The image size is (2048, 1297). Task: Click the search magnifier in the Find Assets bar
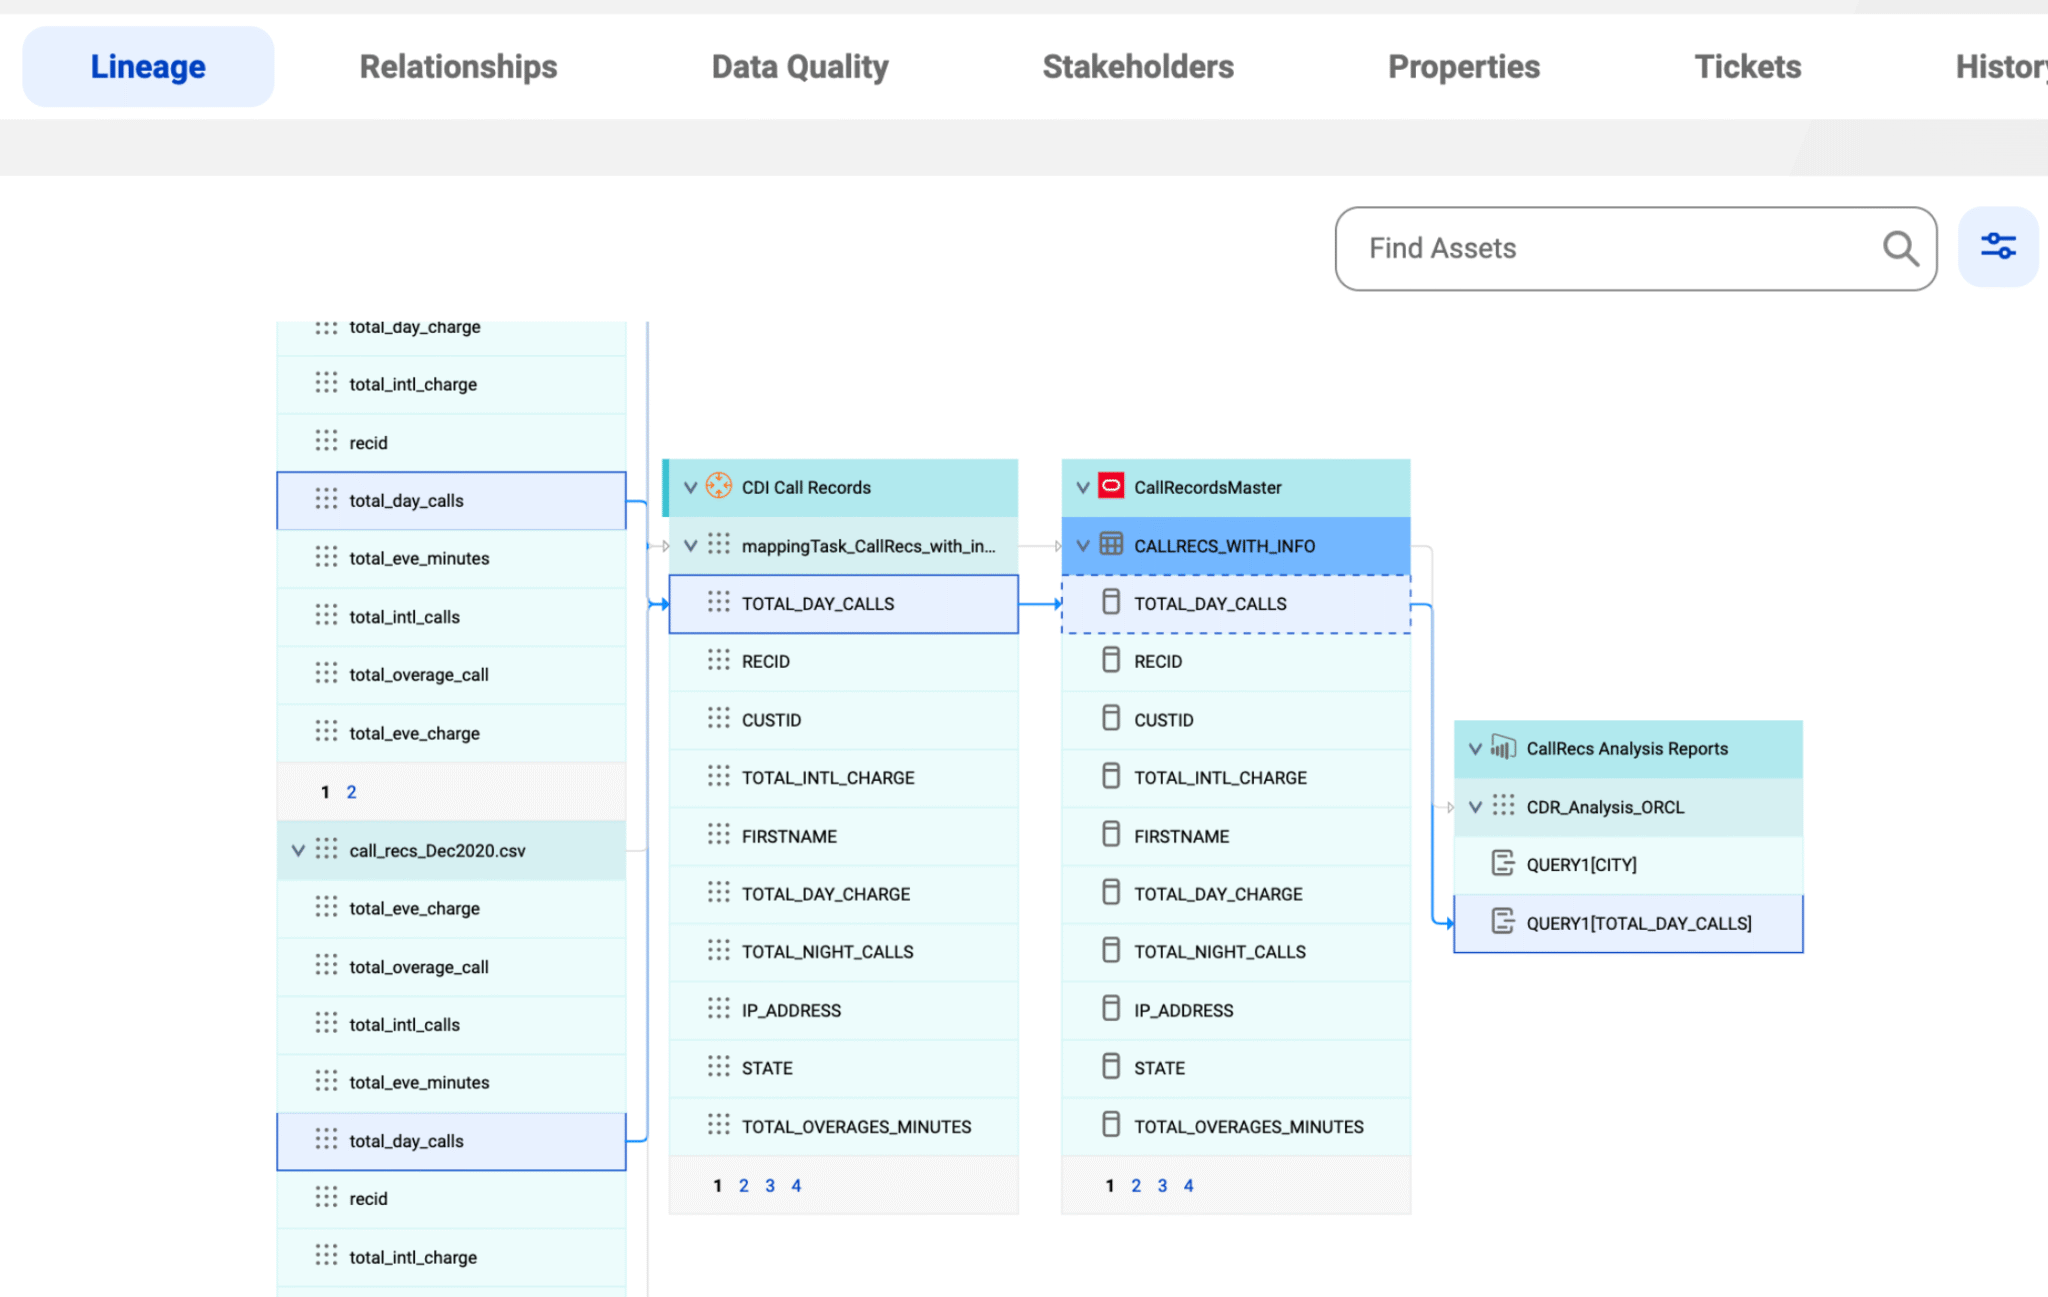click(1900, 248)
